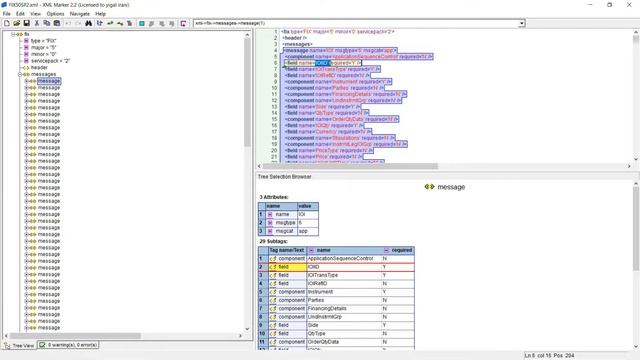Click the attribute icon in the msgtype row
Image resolution: width=640 pixels, height=360 pixels.
(270, 223)
